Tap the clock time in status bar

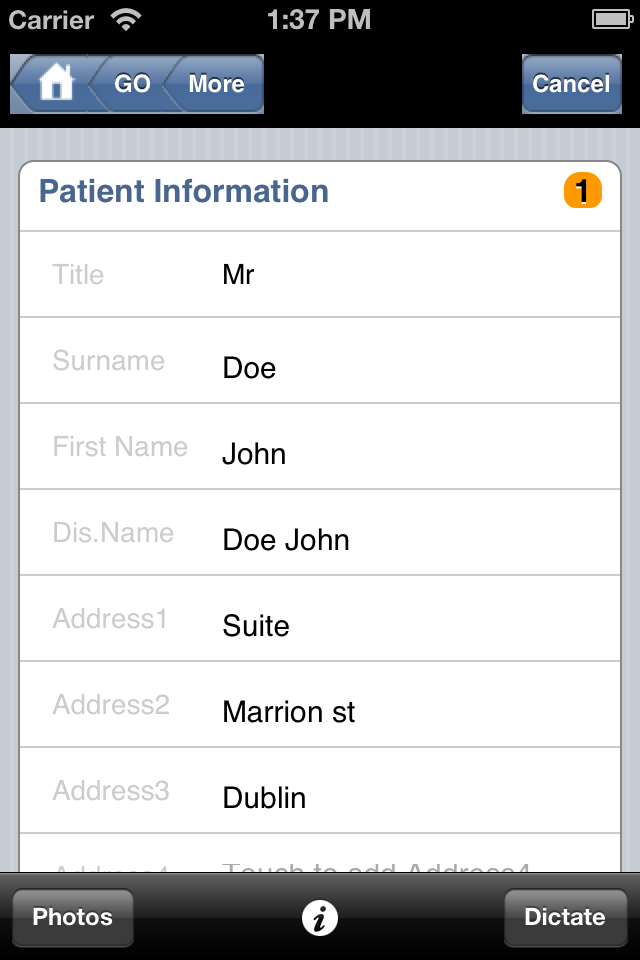pos(319,20)
